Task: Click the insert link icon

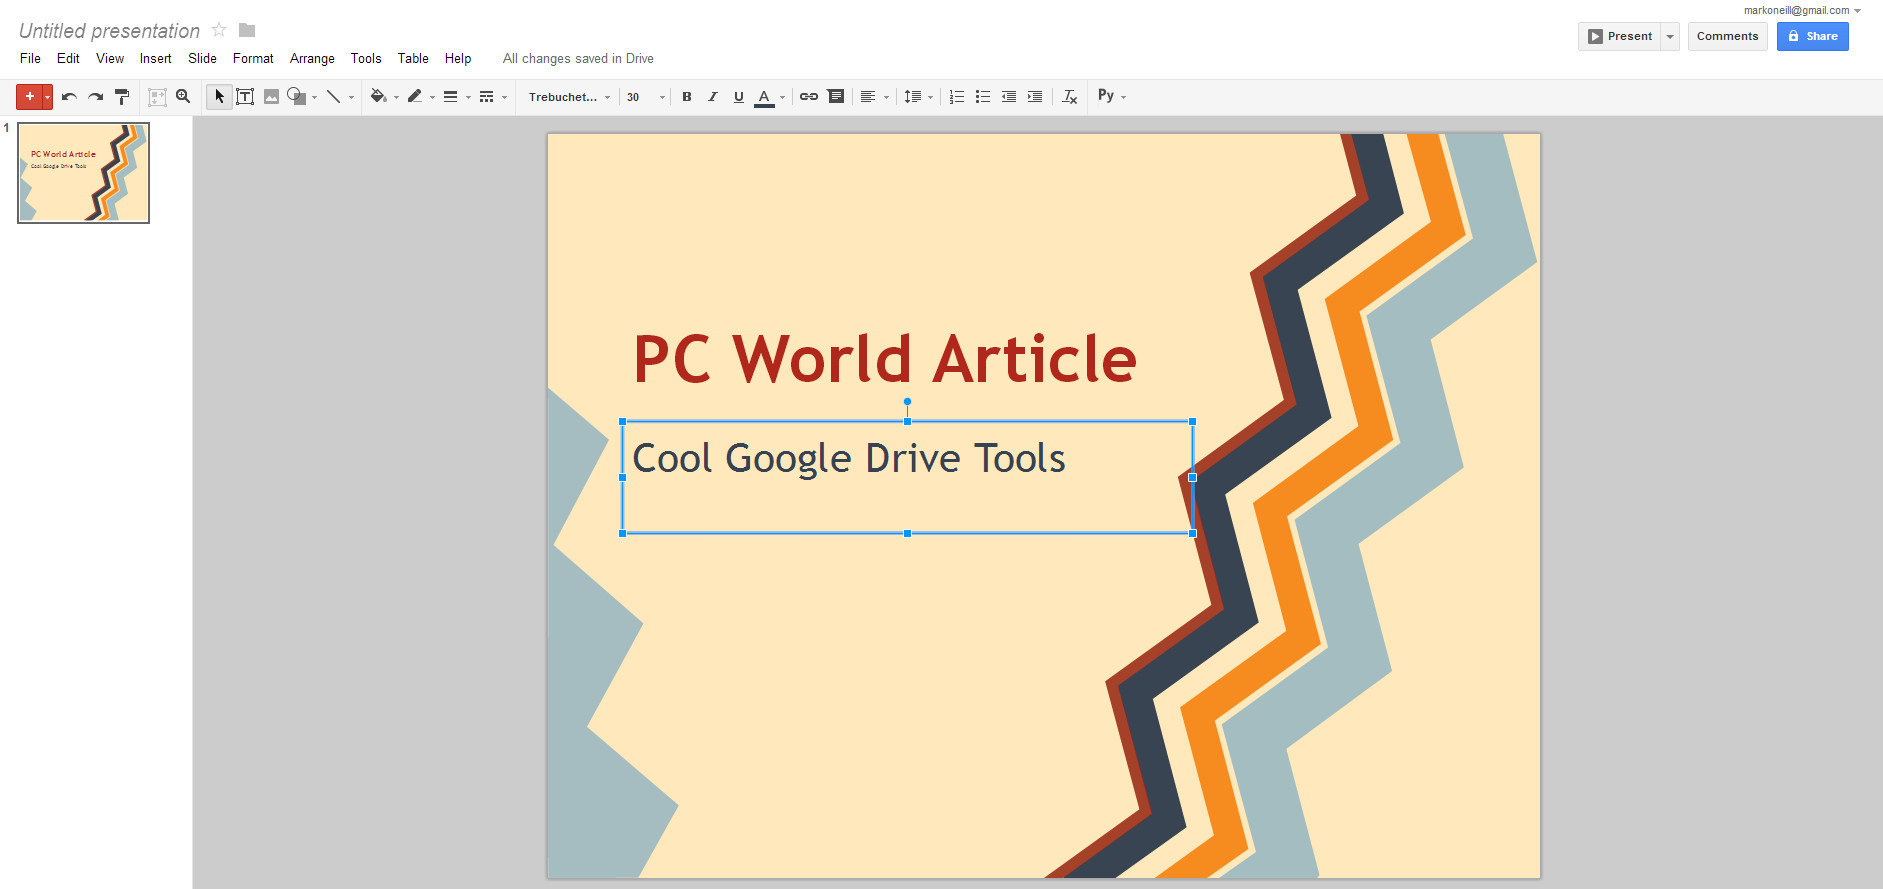Action: [x=809, y=97]
